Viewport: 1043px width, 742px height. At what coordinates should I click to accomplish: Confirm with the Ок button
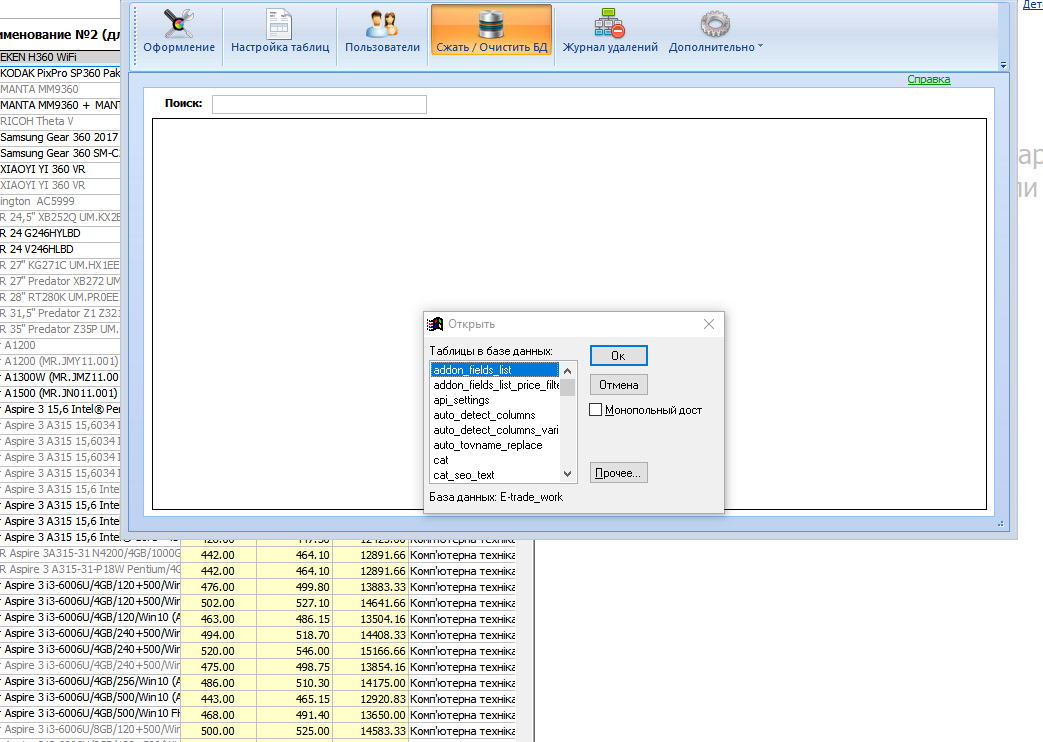619,356
